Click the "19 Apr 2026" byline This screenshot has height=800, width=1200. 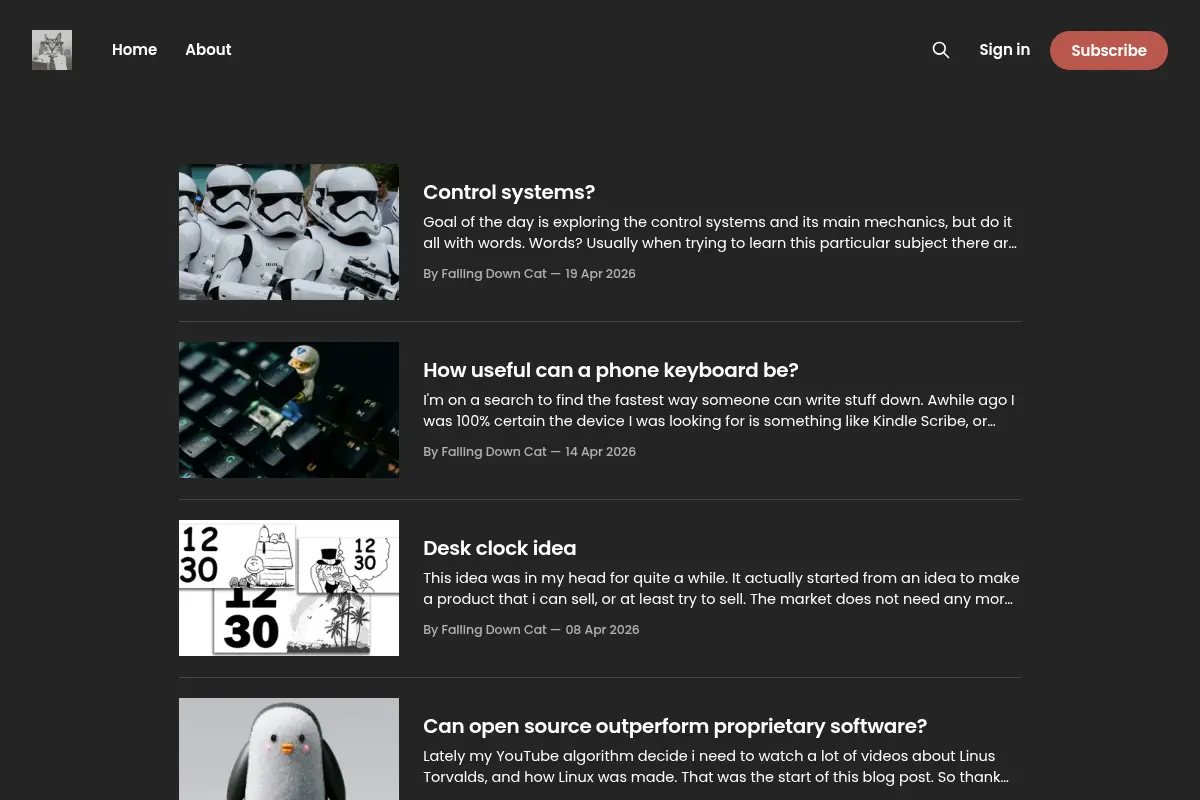click(x=530, y=274)
